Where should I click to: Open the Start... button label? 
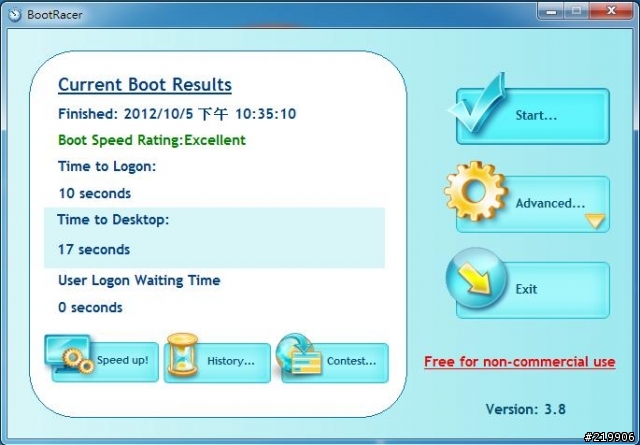click(536, 116)
